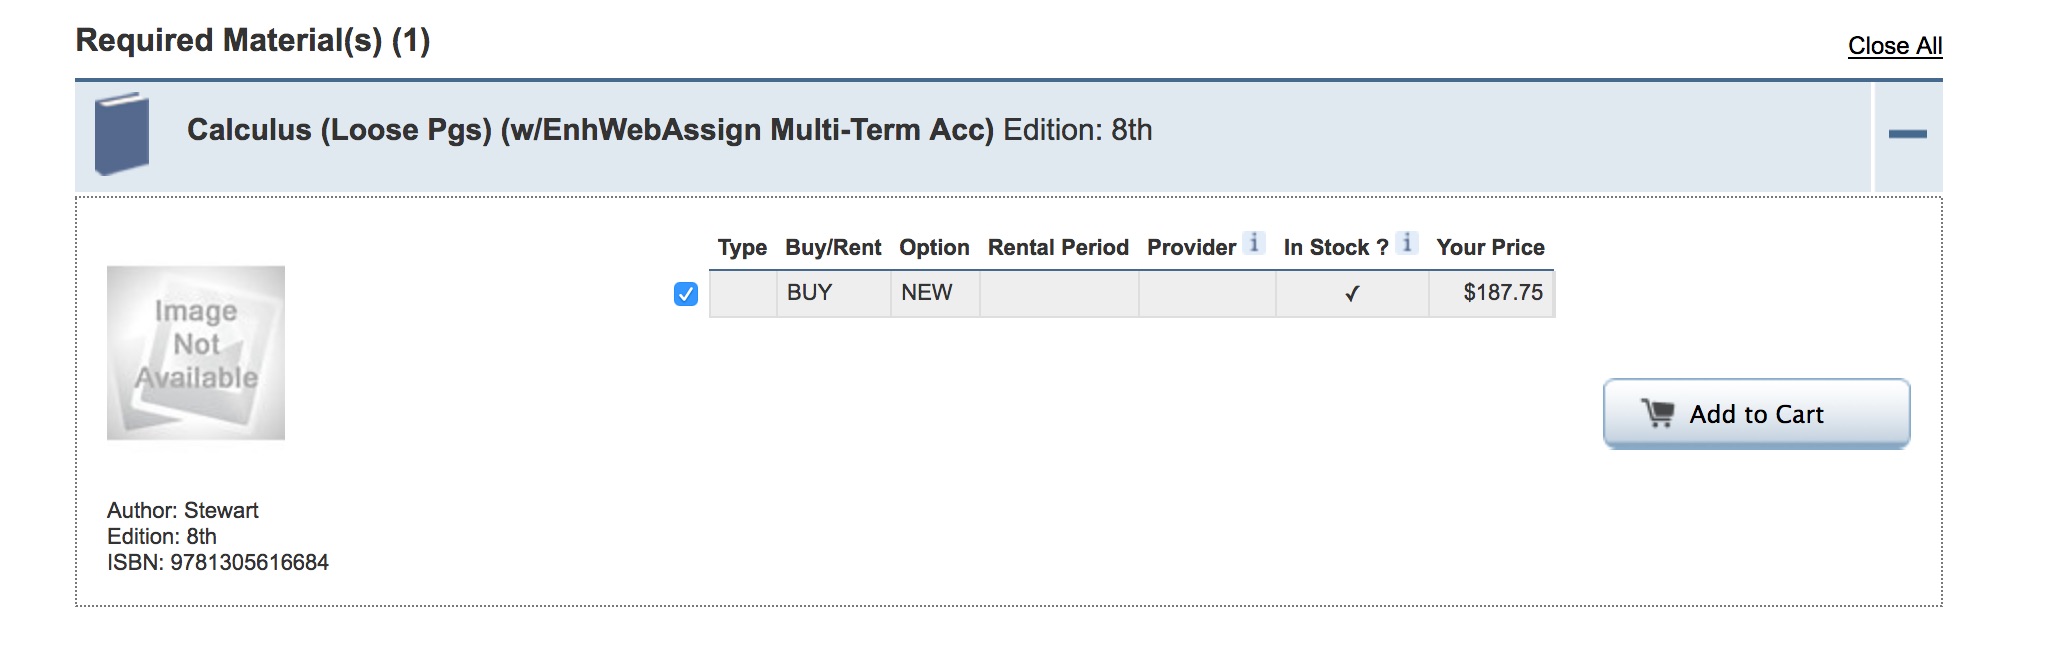
Task: Click the ISBN 9781305616684 text
Action: (218, 563)
